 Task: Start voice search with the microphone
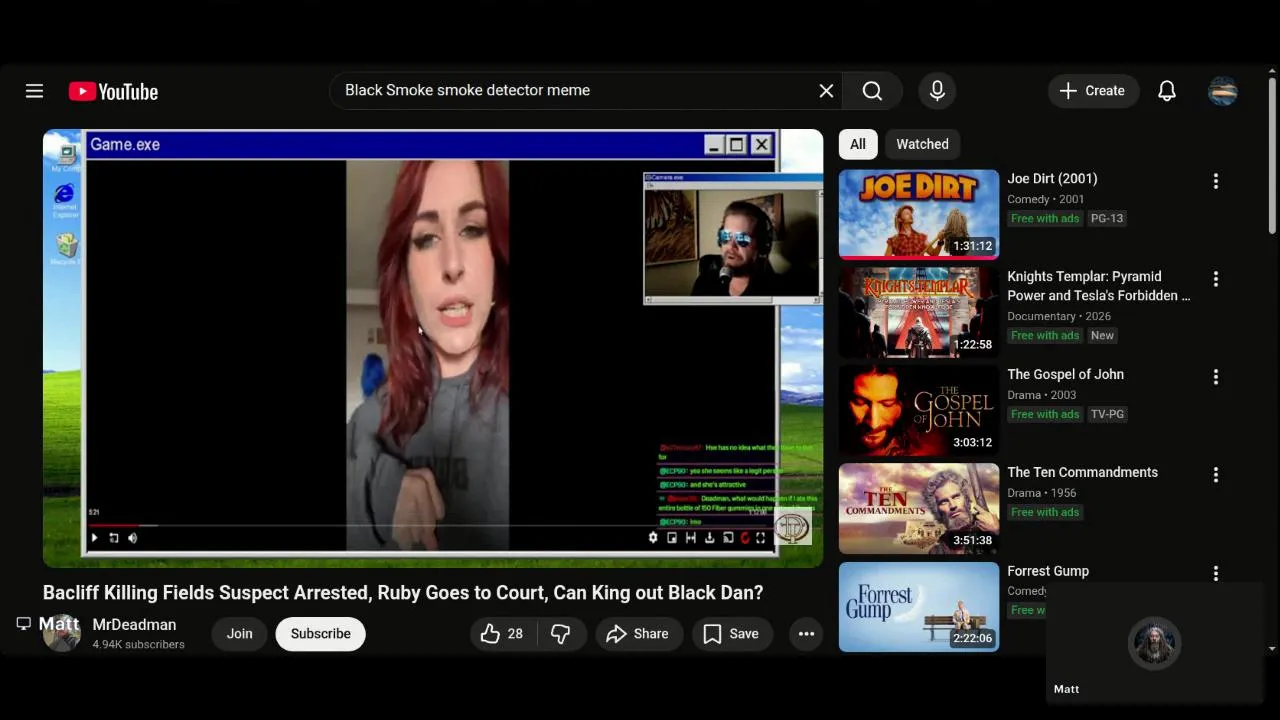[x=937, y=91]
